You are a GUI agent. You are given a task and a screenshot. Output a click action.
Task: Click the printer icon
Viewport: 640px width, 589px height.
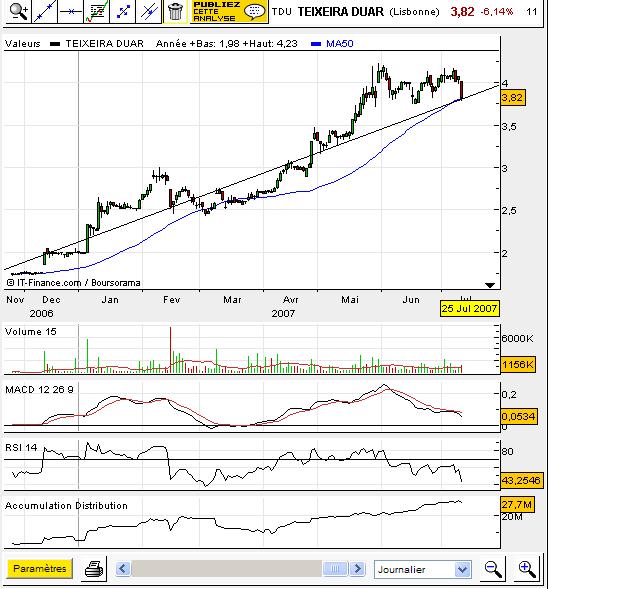coord(93,569)
